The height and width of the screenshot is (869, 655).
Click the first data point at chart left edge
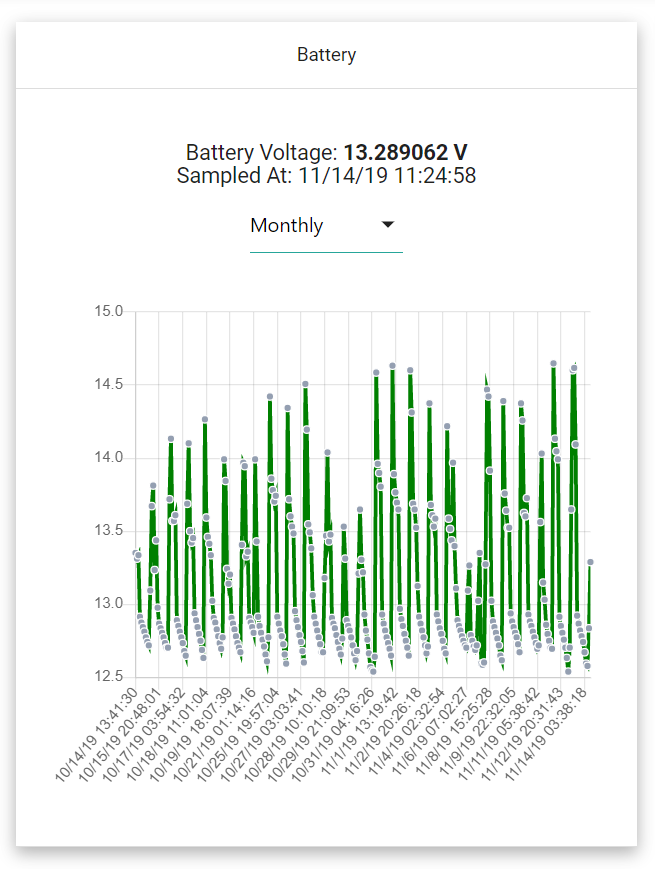(x=135, y=553)
